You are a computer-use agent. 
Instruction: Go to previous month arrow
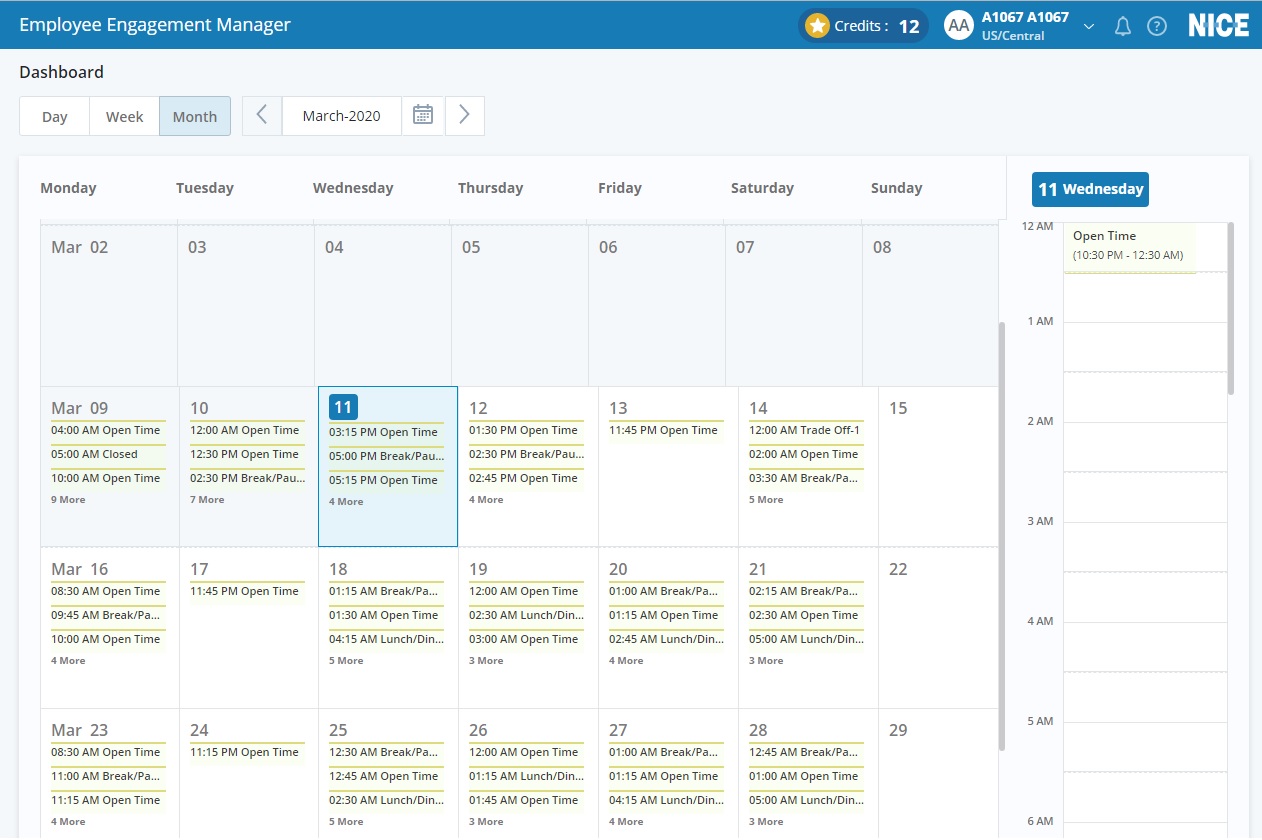262,115
